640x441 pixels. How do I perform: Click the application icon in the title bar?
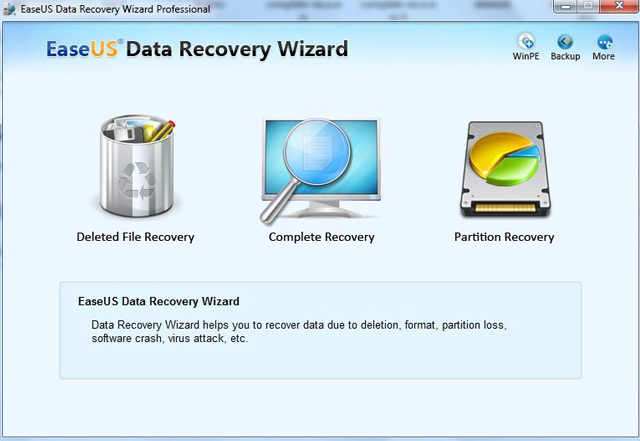click(9, 9)
